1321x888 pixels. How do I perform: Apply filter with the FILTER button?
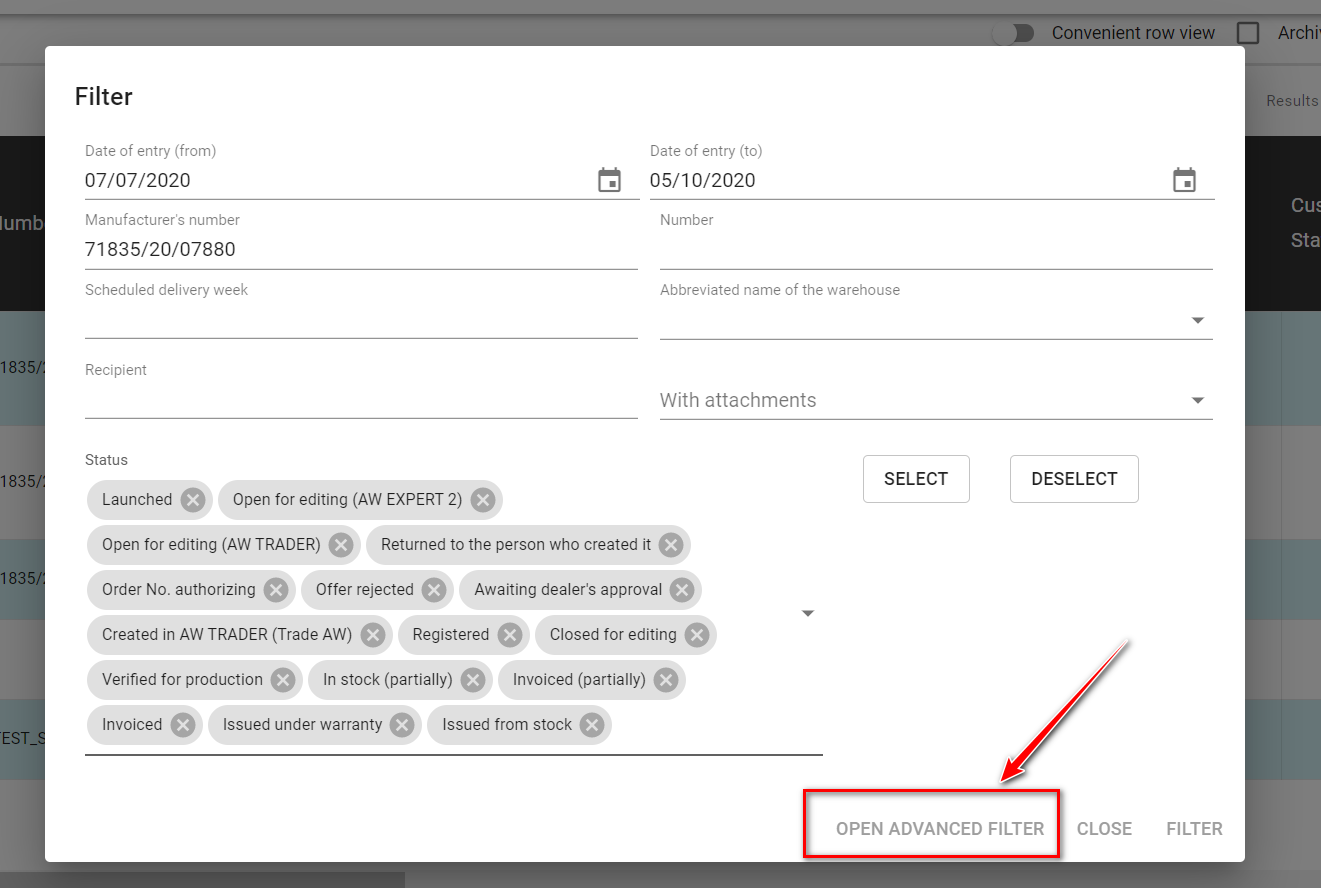click(1194, 829)
